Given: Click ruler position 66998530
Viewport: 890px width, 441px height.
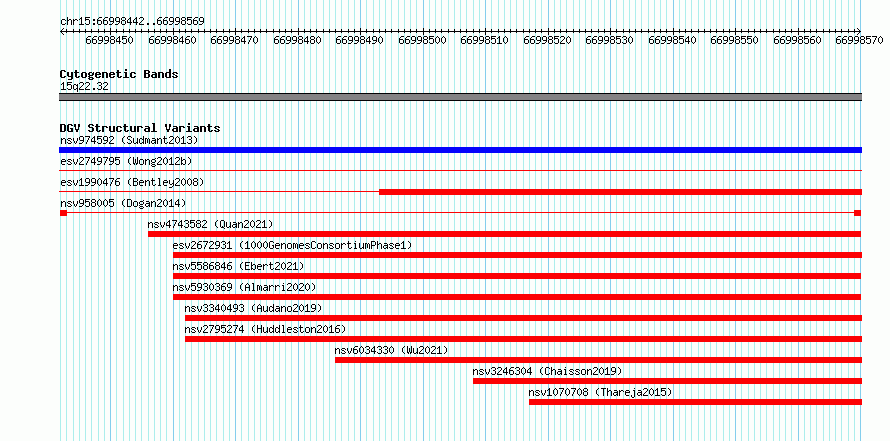Looking at the screenshot, I should [610, 40].
